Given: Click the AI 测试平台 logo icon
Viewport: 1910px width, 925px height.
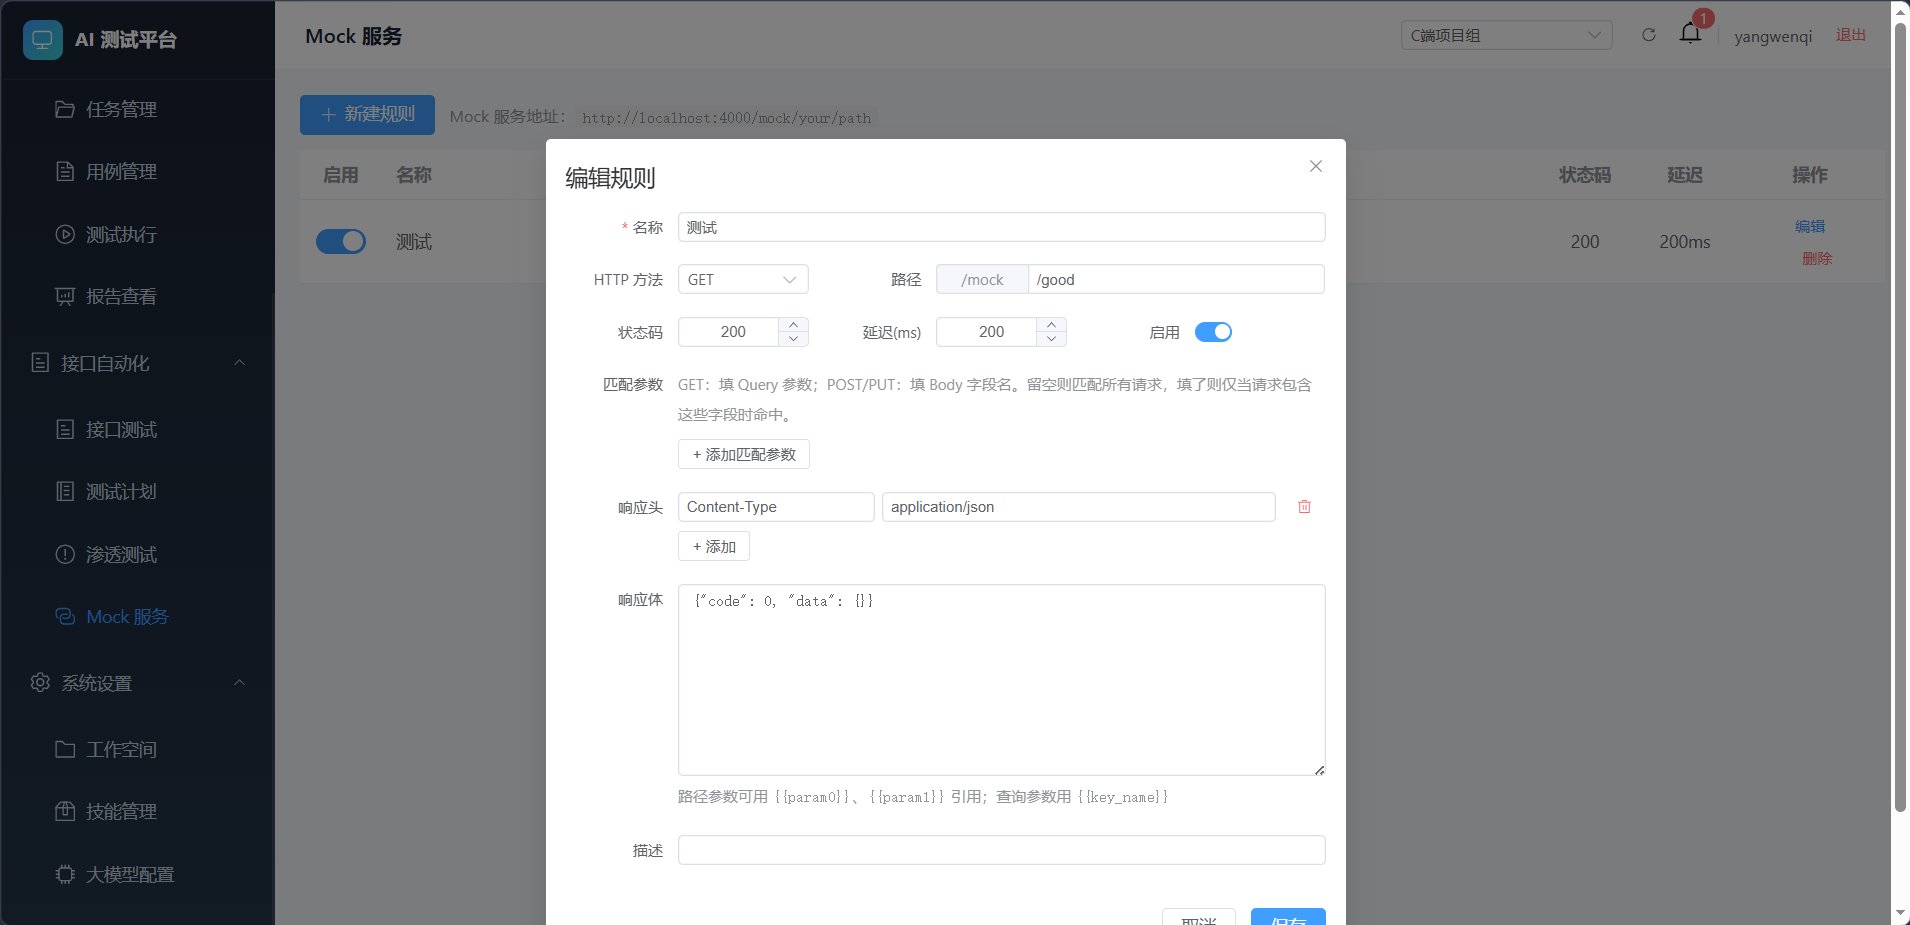Looking at the screenshot, I should (x=43, y=40).
